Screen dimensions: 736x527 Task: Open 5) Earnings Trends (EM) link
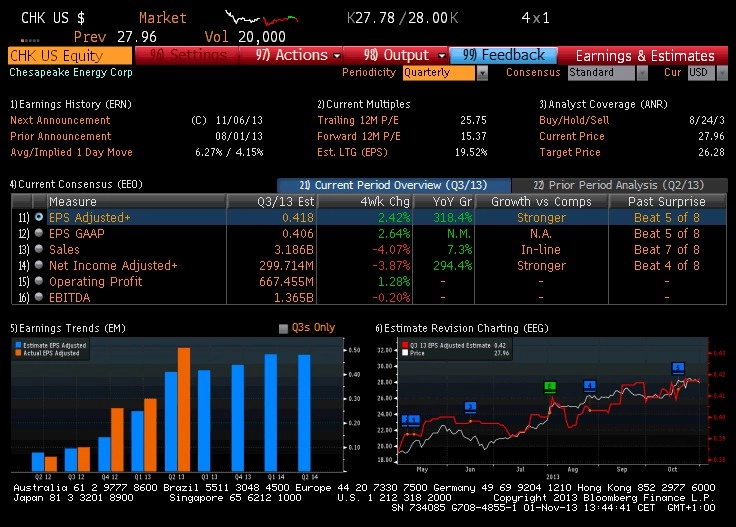pos(68,328)
